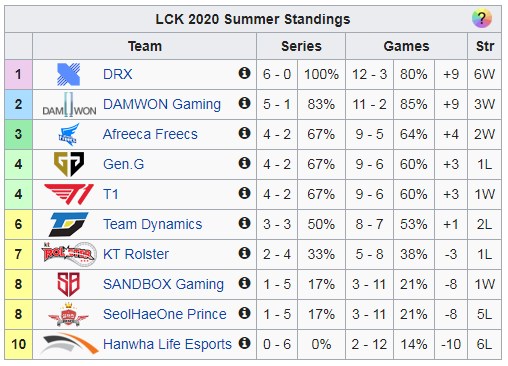Viewport: 508px width, 366px height.
Task: Click the info icon beside Afreeca Freecs
Action: (244, 133)
